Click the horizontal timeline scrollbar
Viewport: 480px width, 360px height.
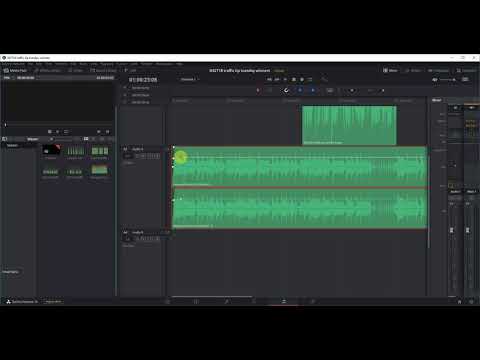(x=212, y=296)
